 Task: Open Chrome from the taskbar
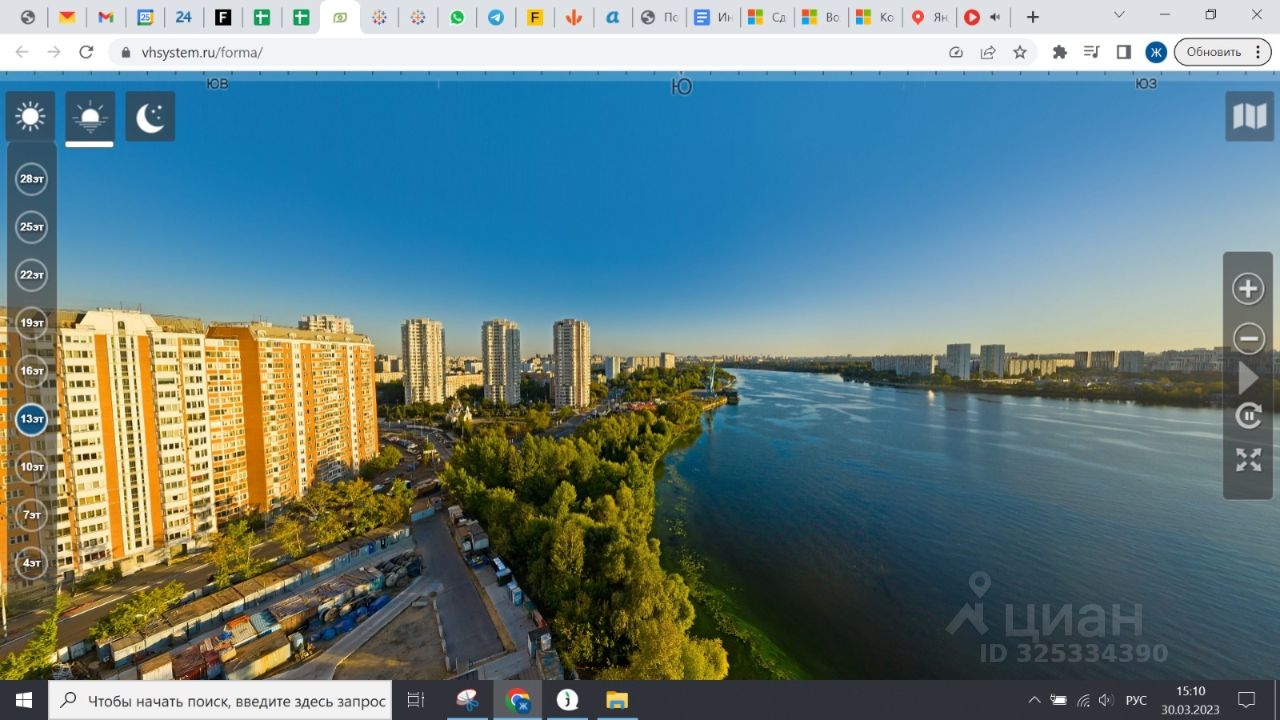(518, 700)
